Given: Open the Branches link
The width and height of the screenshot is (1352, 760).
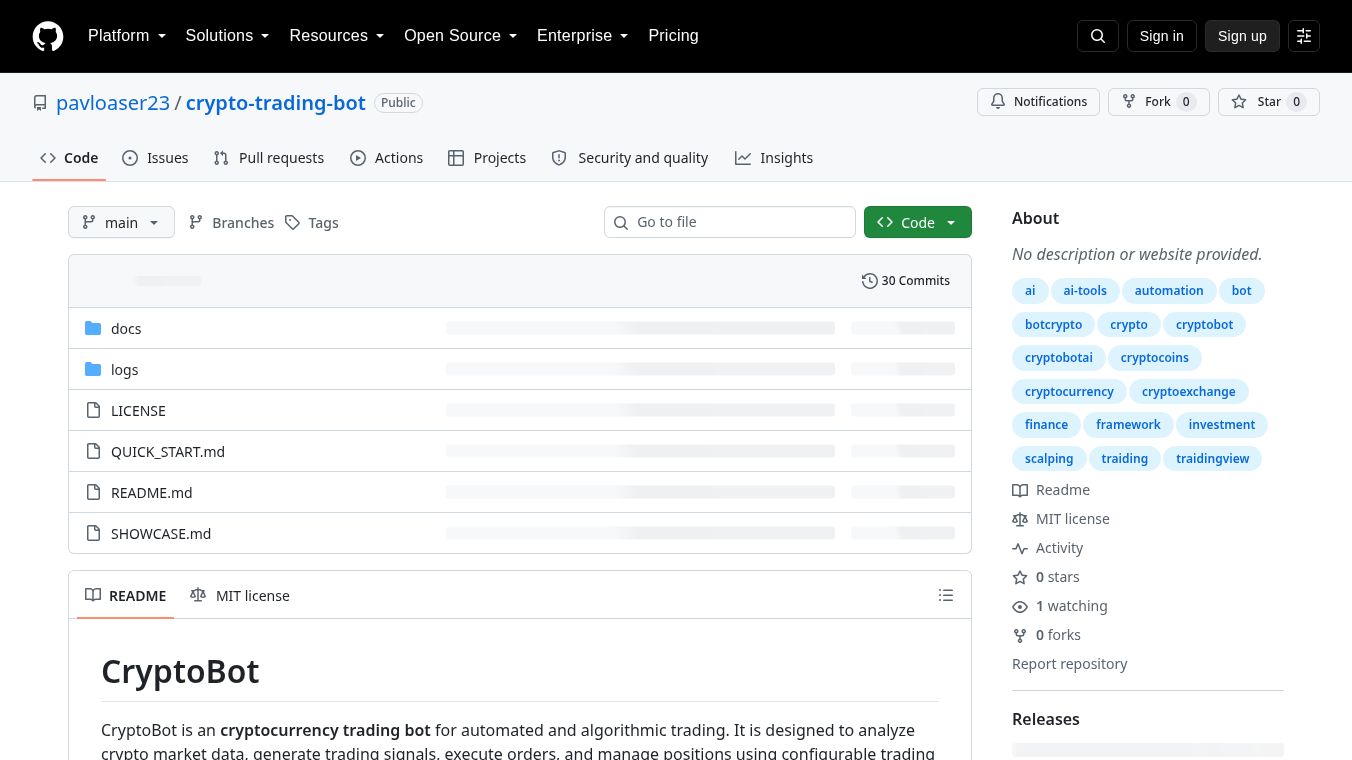Looking at the screenshot, I should (231, 222).
